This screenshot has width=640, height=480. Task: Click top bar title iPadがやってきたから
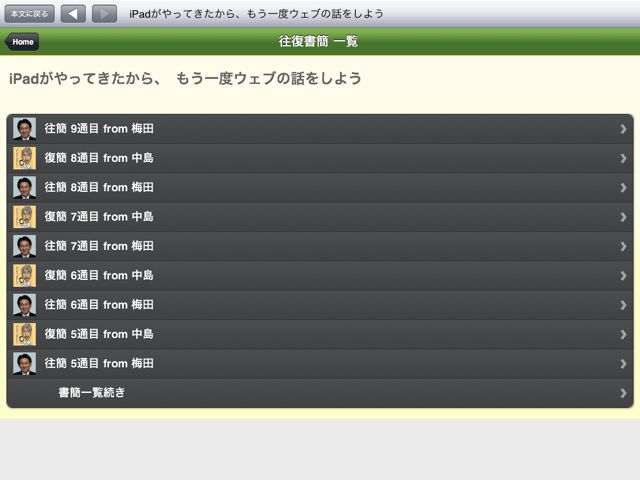point(256,14)
